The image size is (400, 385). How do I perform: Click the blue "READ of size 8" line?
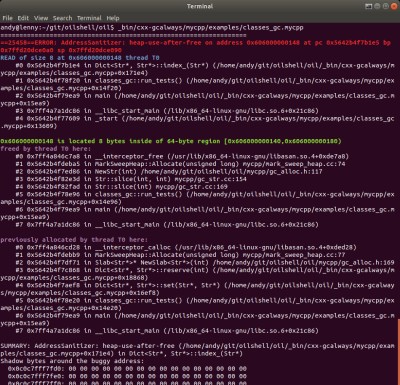click(x=80, y=58)
